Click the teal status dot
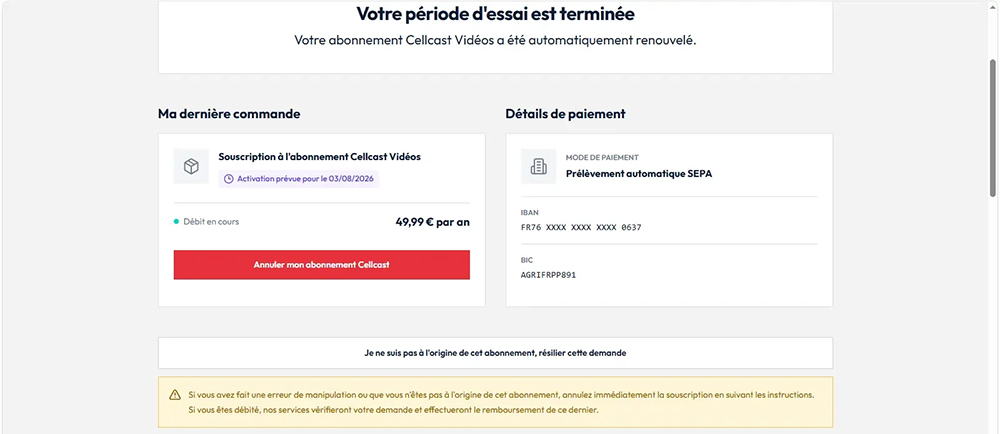 tap(177, 222)
